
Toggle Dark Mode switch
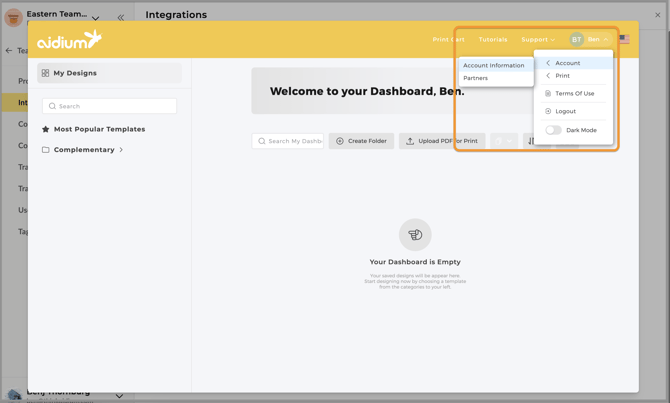coord(553,130)
